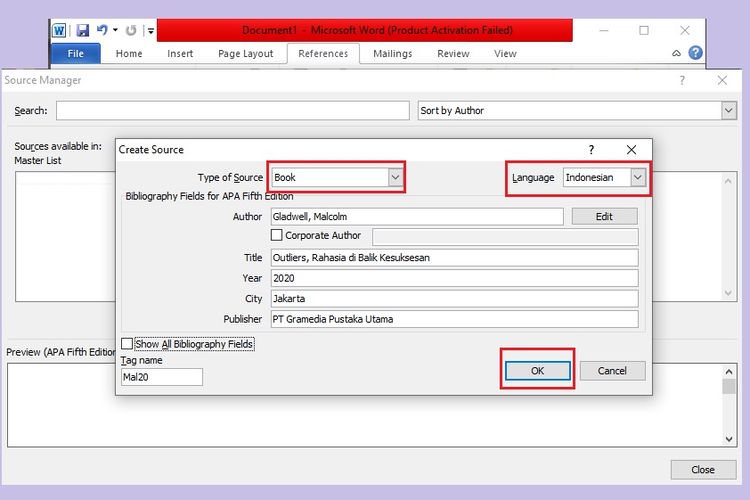This screenshot has height=500, width=750.
Task: Click the preview pane scrollbar thumb
Action: point(728,386)
